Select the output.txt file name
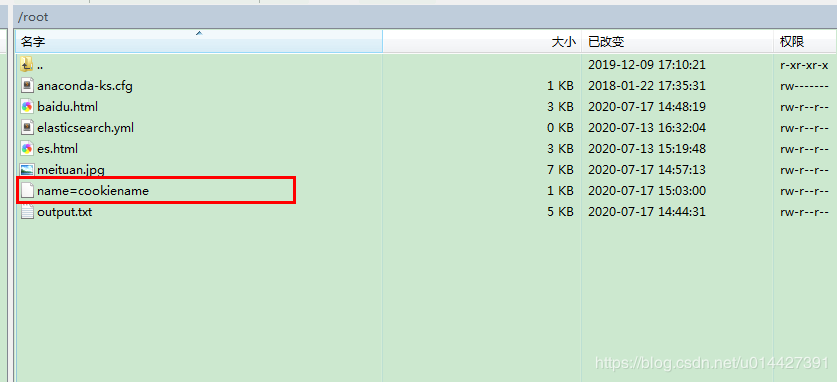 (x=65, y=212)
